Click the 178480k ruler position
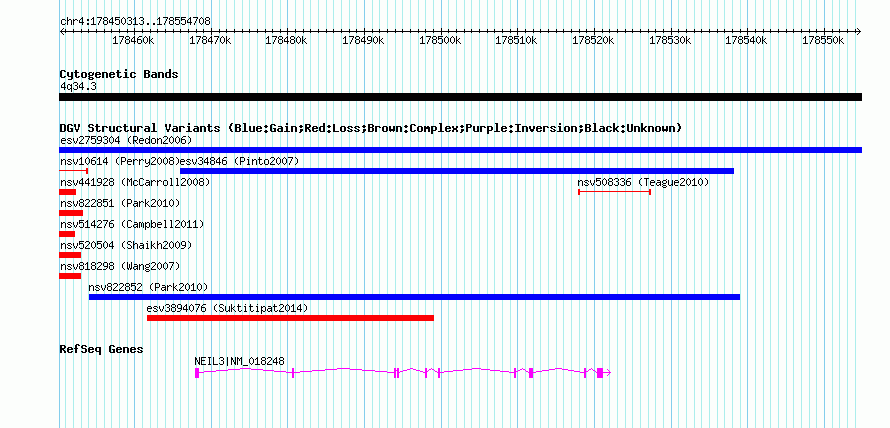 [287, 41]
